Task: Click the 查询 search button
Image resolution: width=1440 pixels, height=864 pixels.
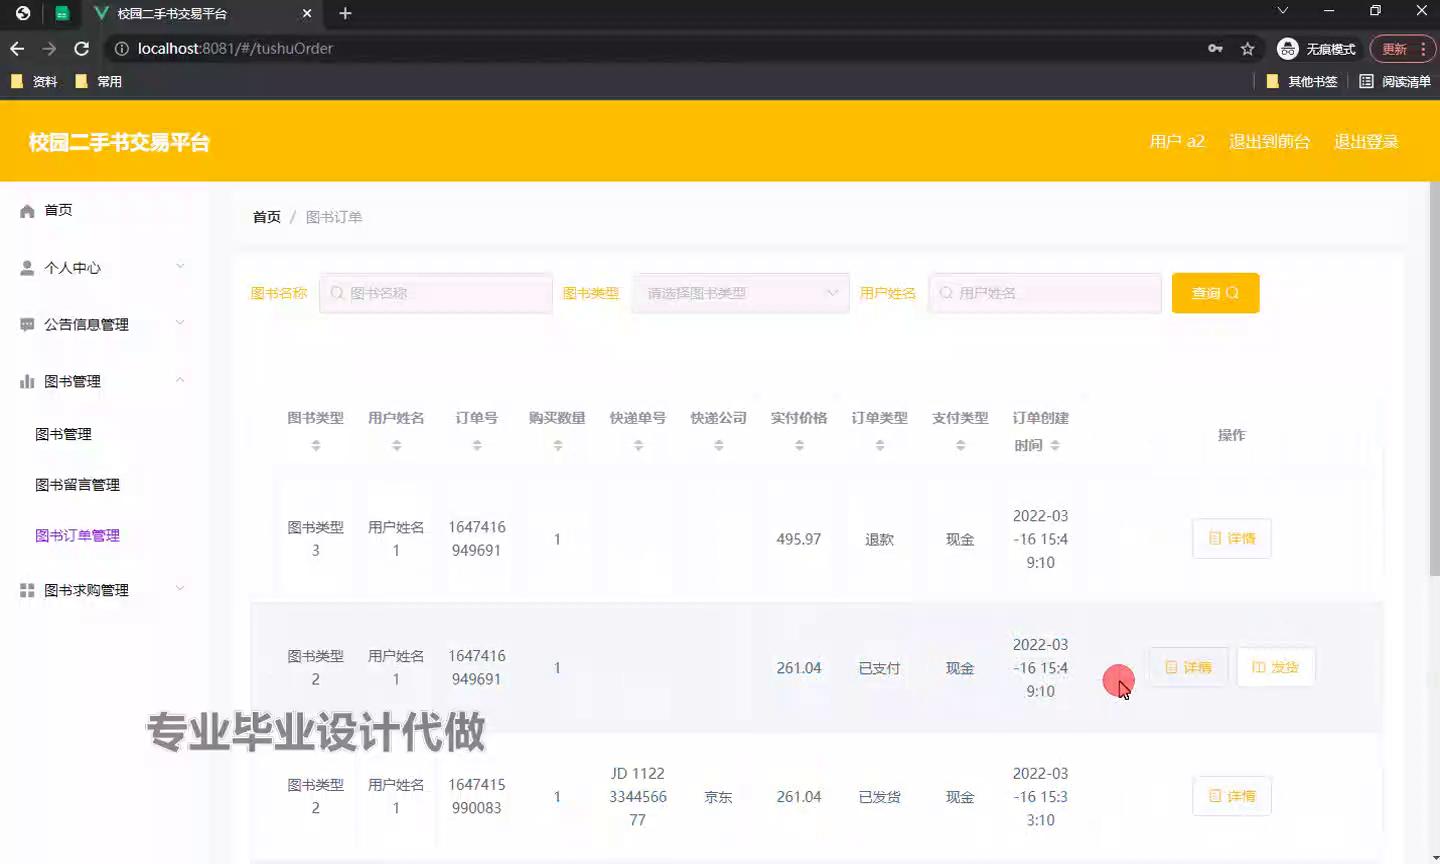Action: tap(1215, 293)
